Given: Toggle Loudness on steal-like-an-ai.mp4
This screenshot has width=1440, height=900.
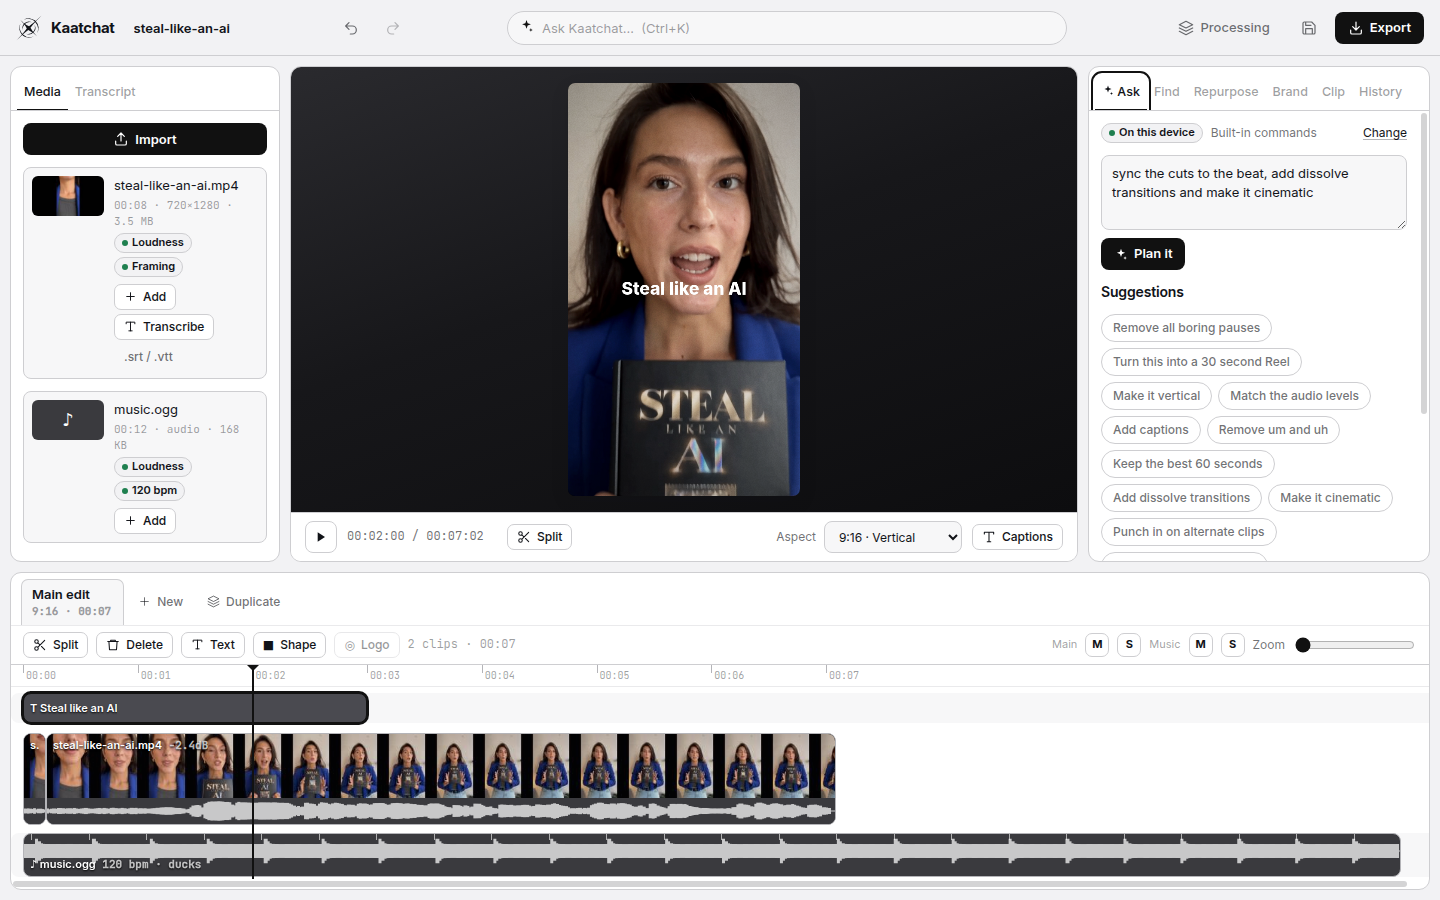Looking at the screenshot, I should pos(153,243).
